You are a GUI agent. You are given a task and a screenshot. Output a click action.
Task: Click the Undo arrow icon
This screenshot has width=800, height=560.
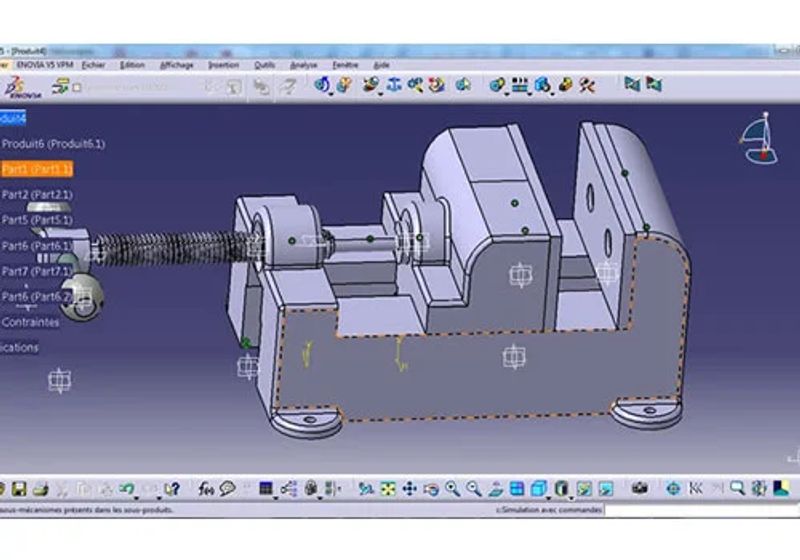(126, 489)
